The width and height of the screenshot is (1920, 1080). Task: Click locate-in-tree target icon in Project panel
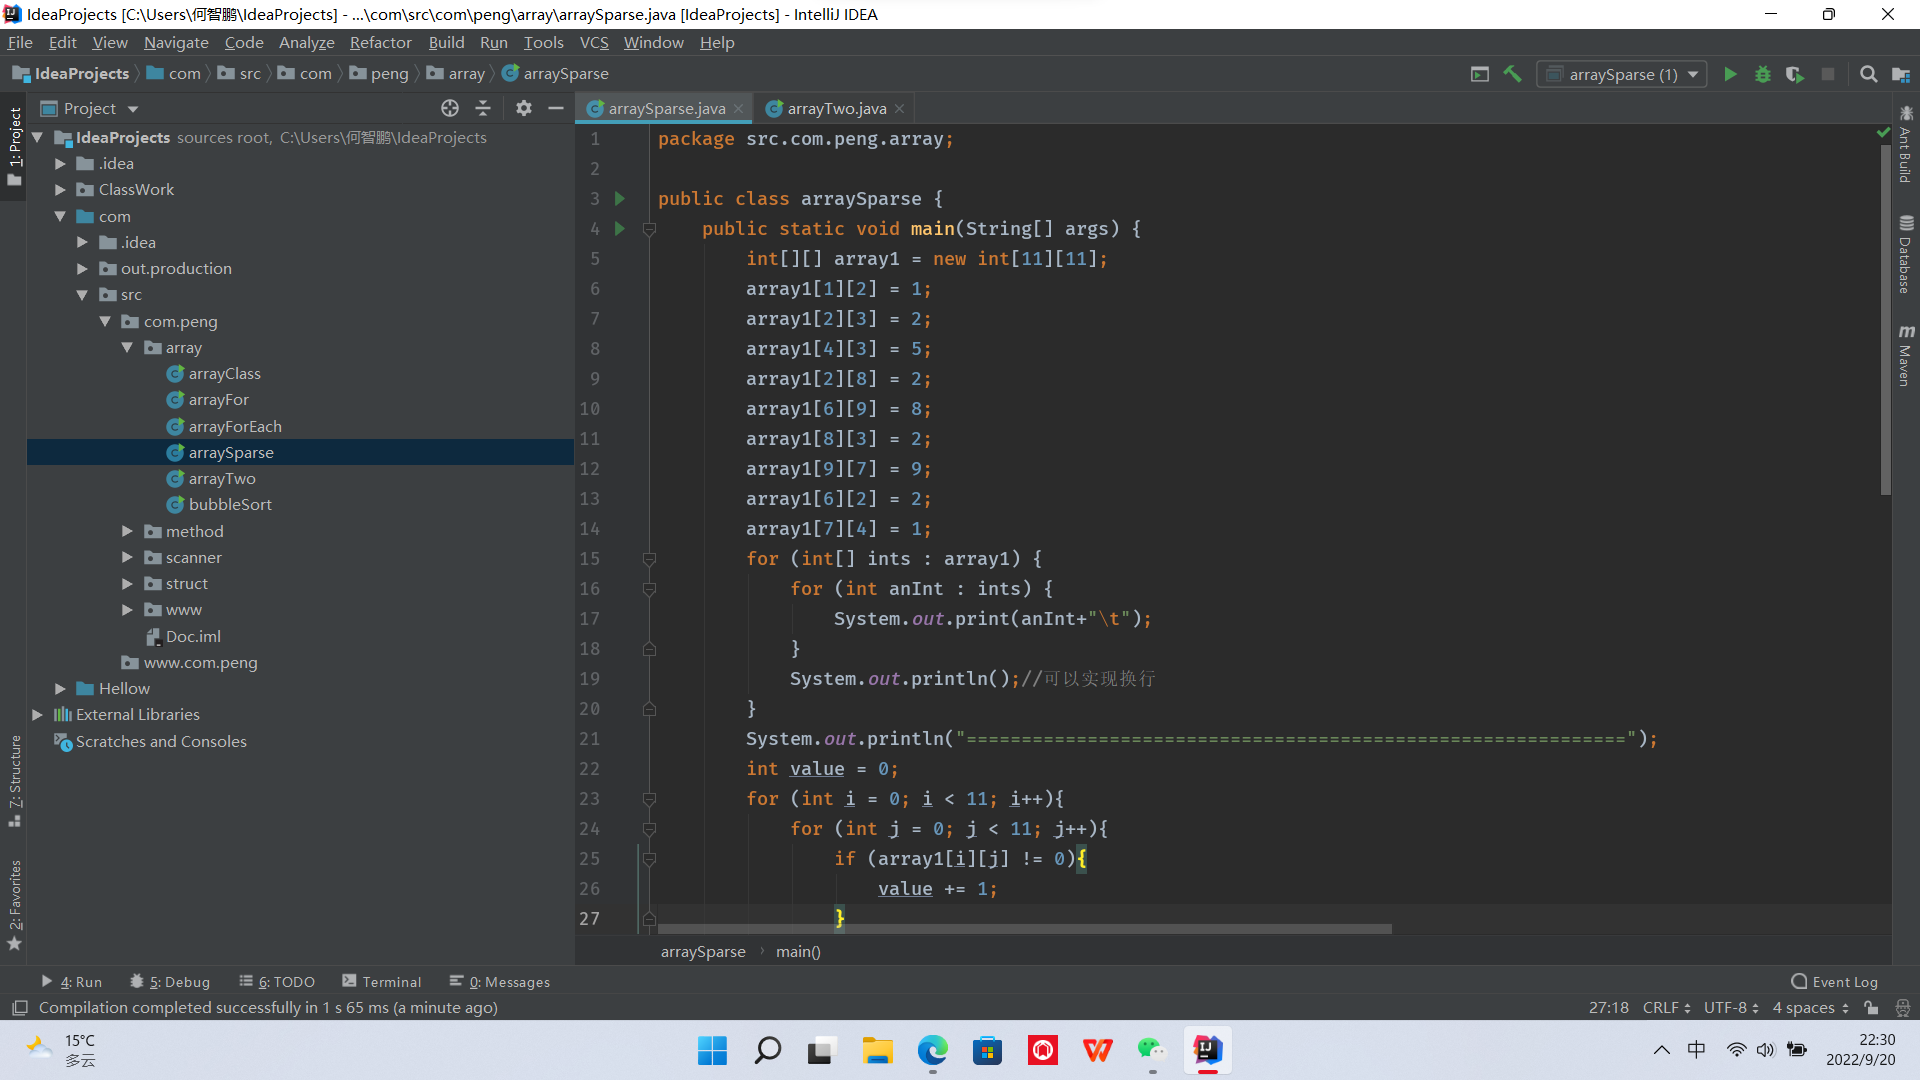click(x=450, y=108)
